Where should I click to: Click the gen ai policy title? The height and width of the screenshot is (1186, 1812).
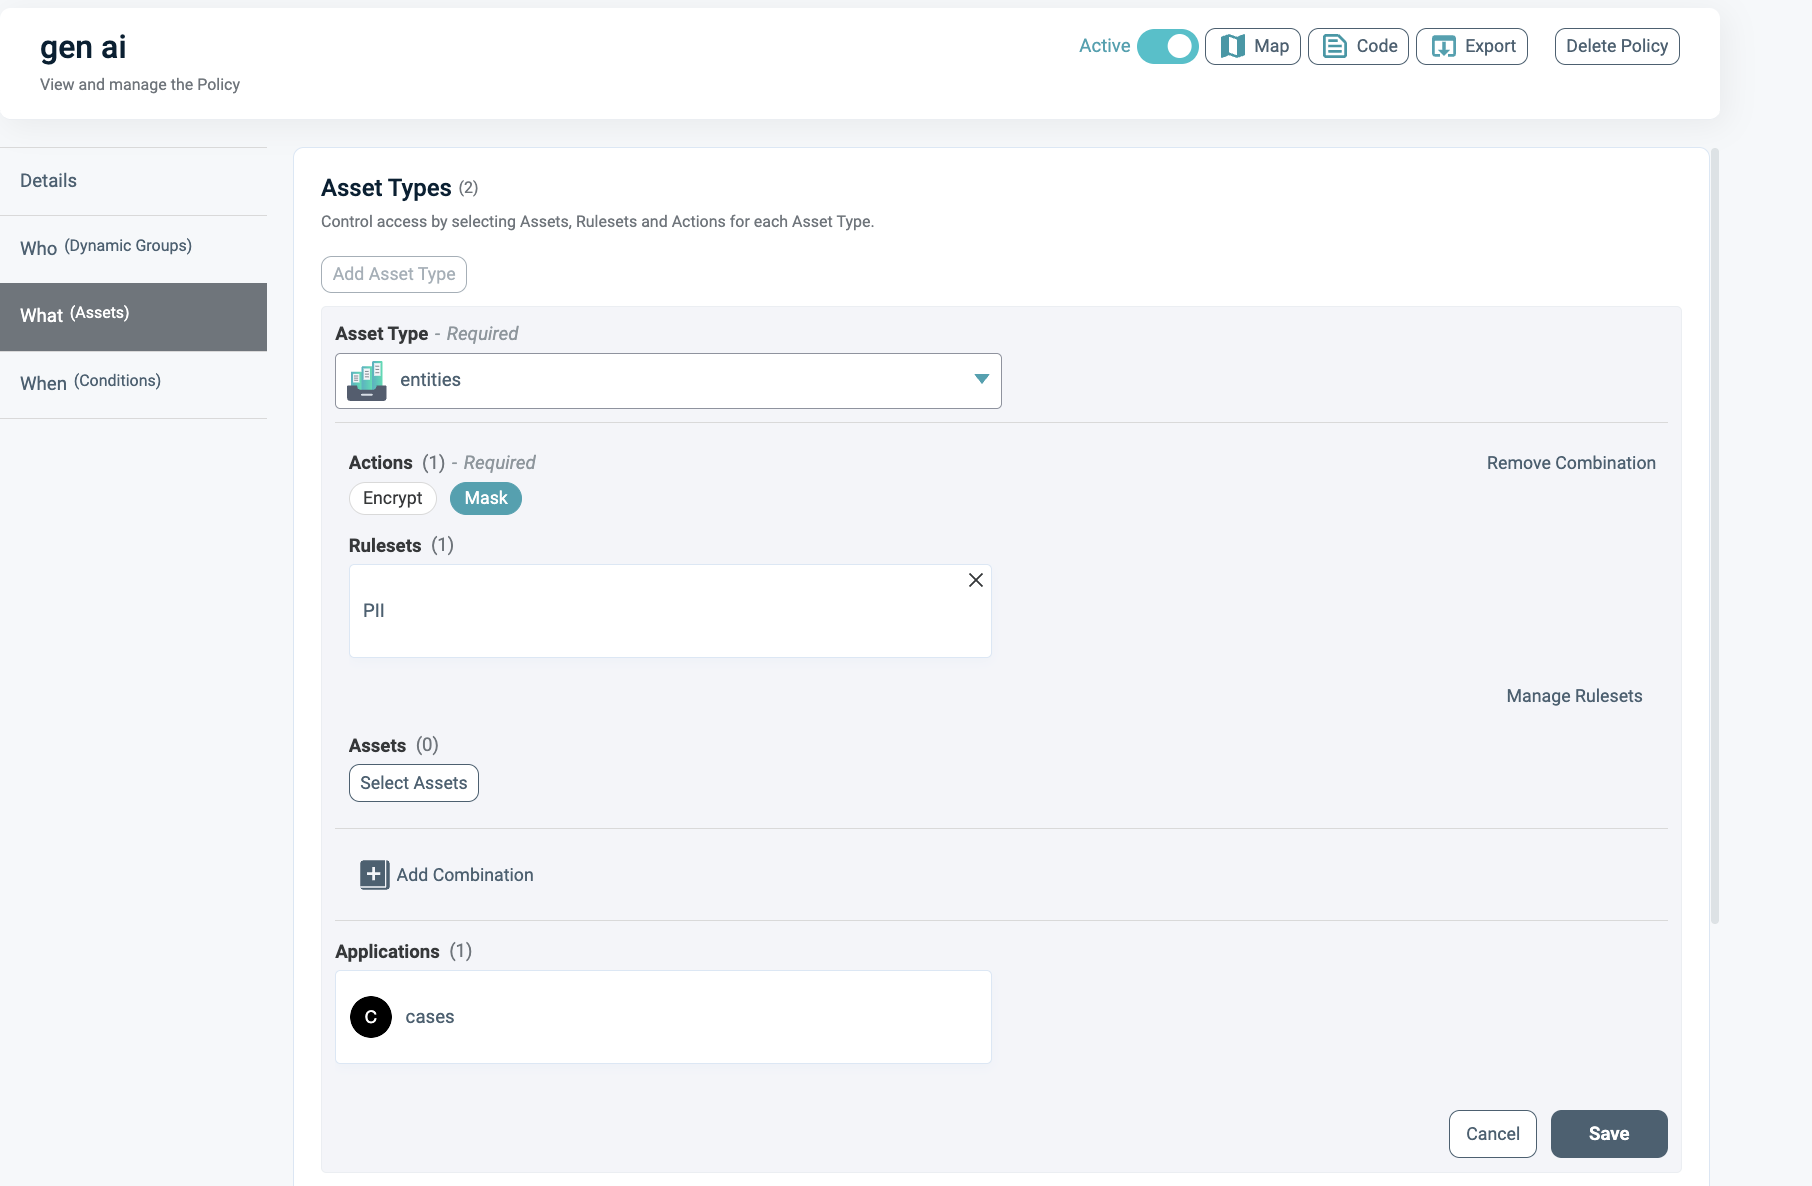click(x=83, y=47)
